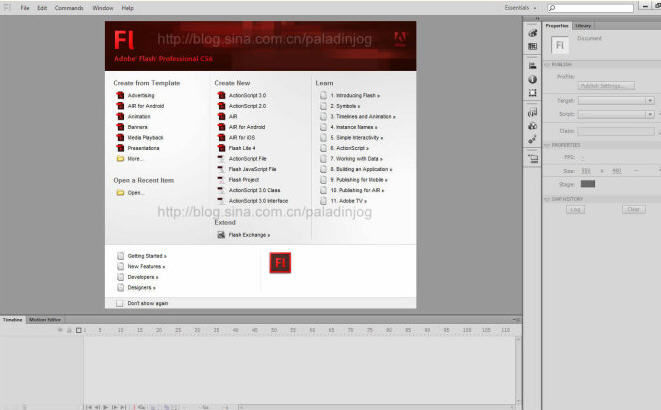
Task: Toggle show or hide all layers eye icon
Action: click(x=61, y=330)
